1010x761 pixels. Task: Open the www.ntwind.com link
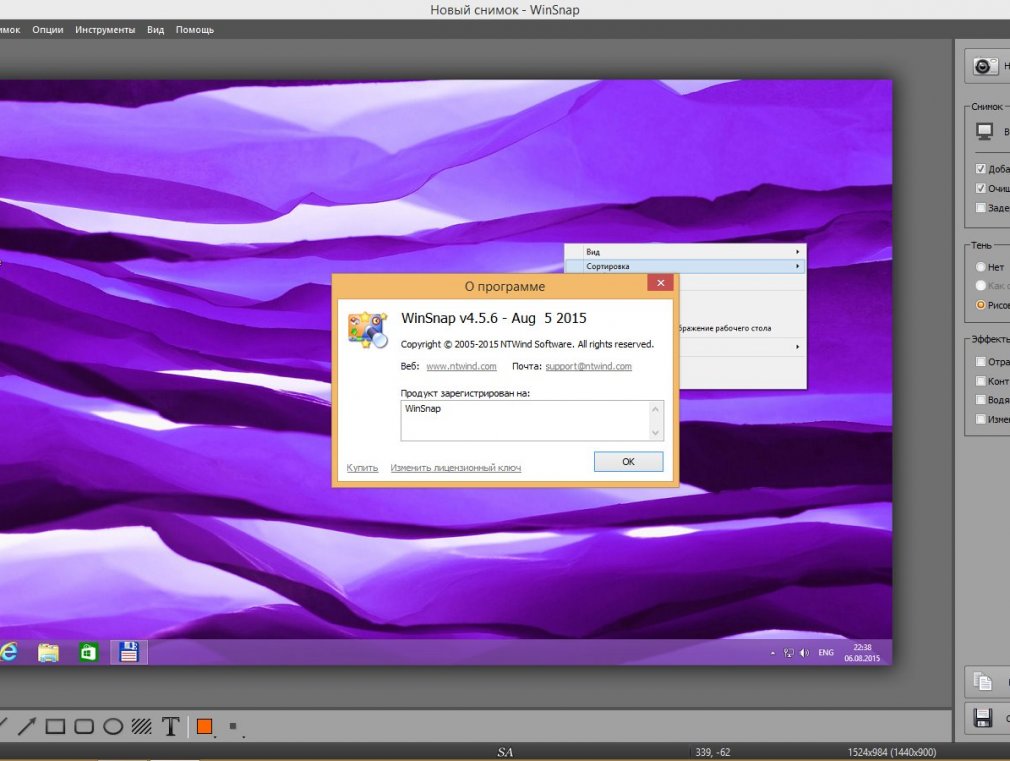click(x=461, y=366)
